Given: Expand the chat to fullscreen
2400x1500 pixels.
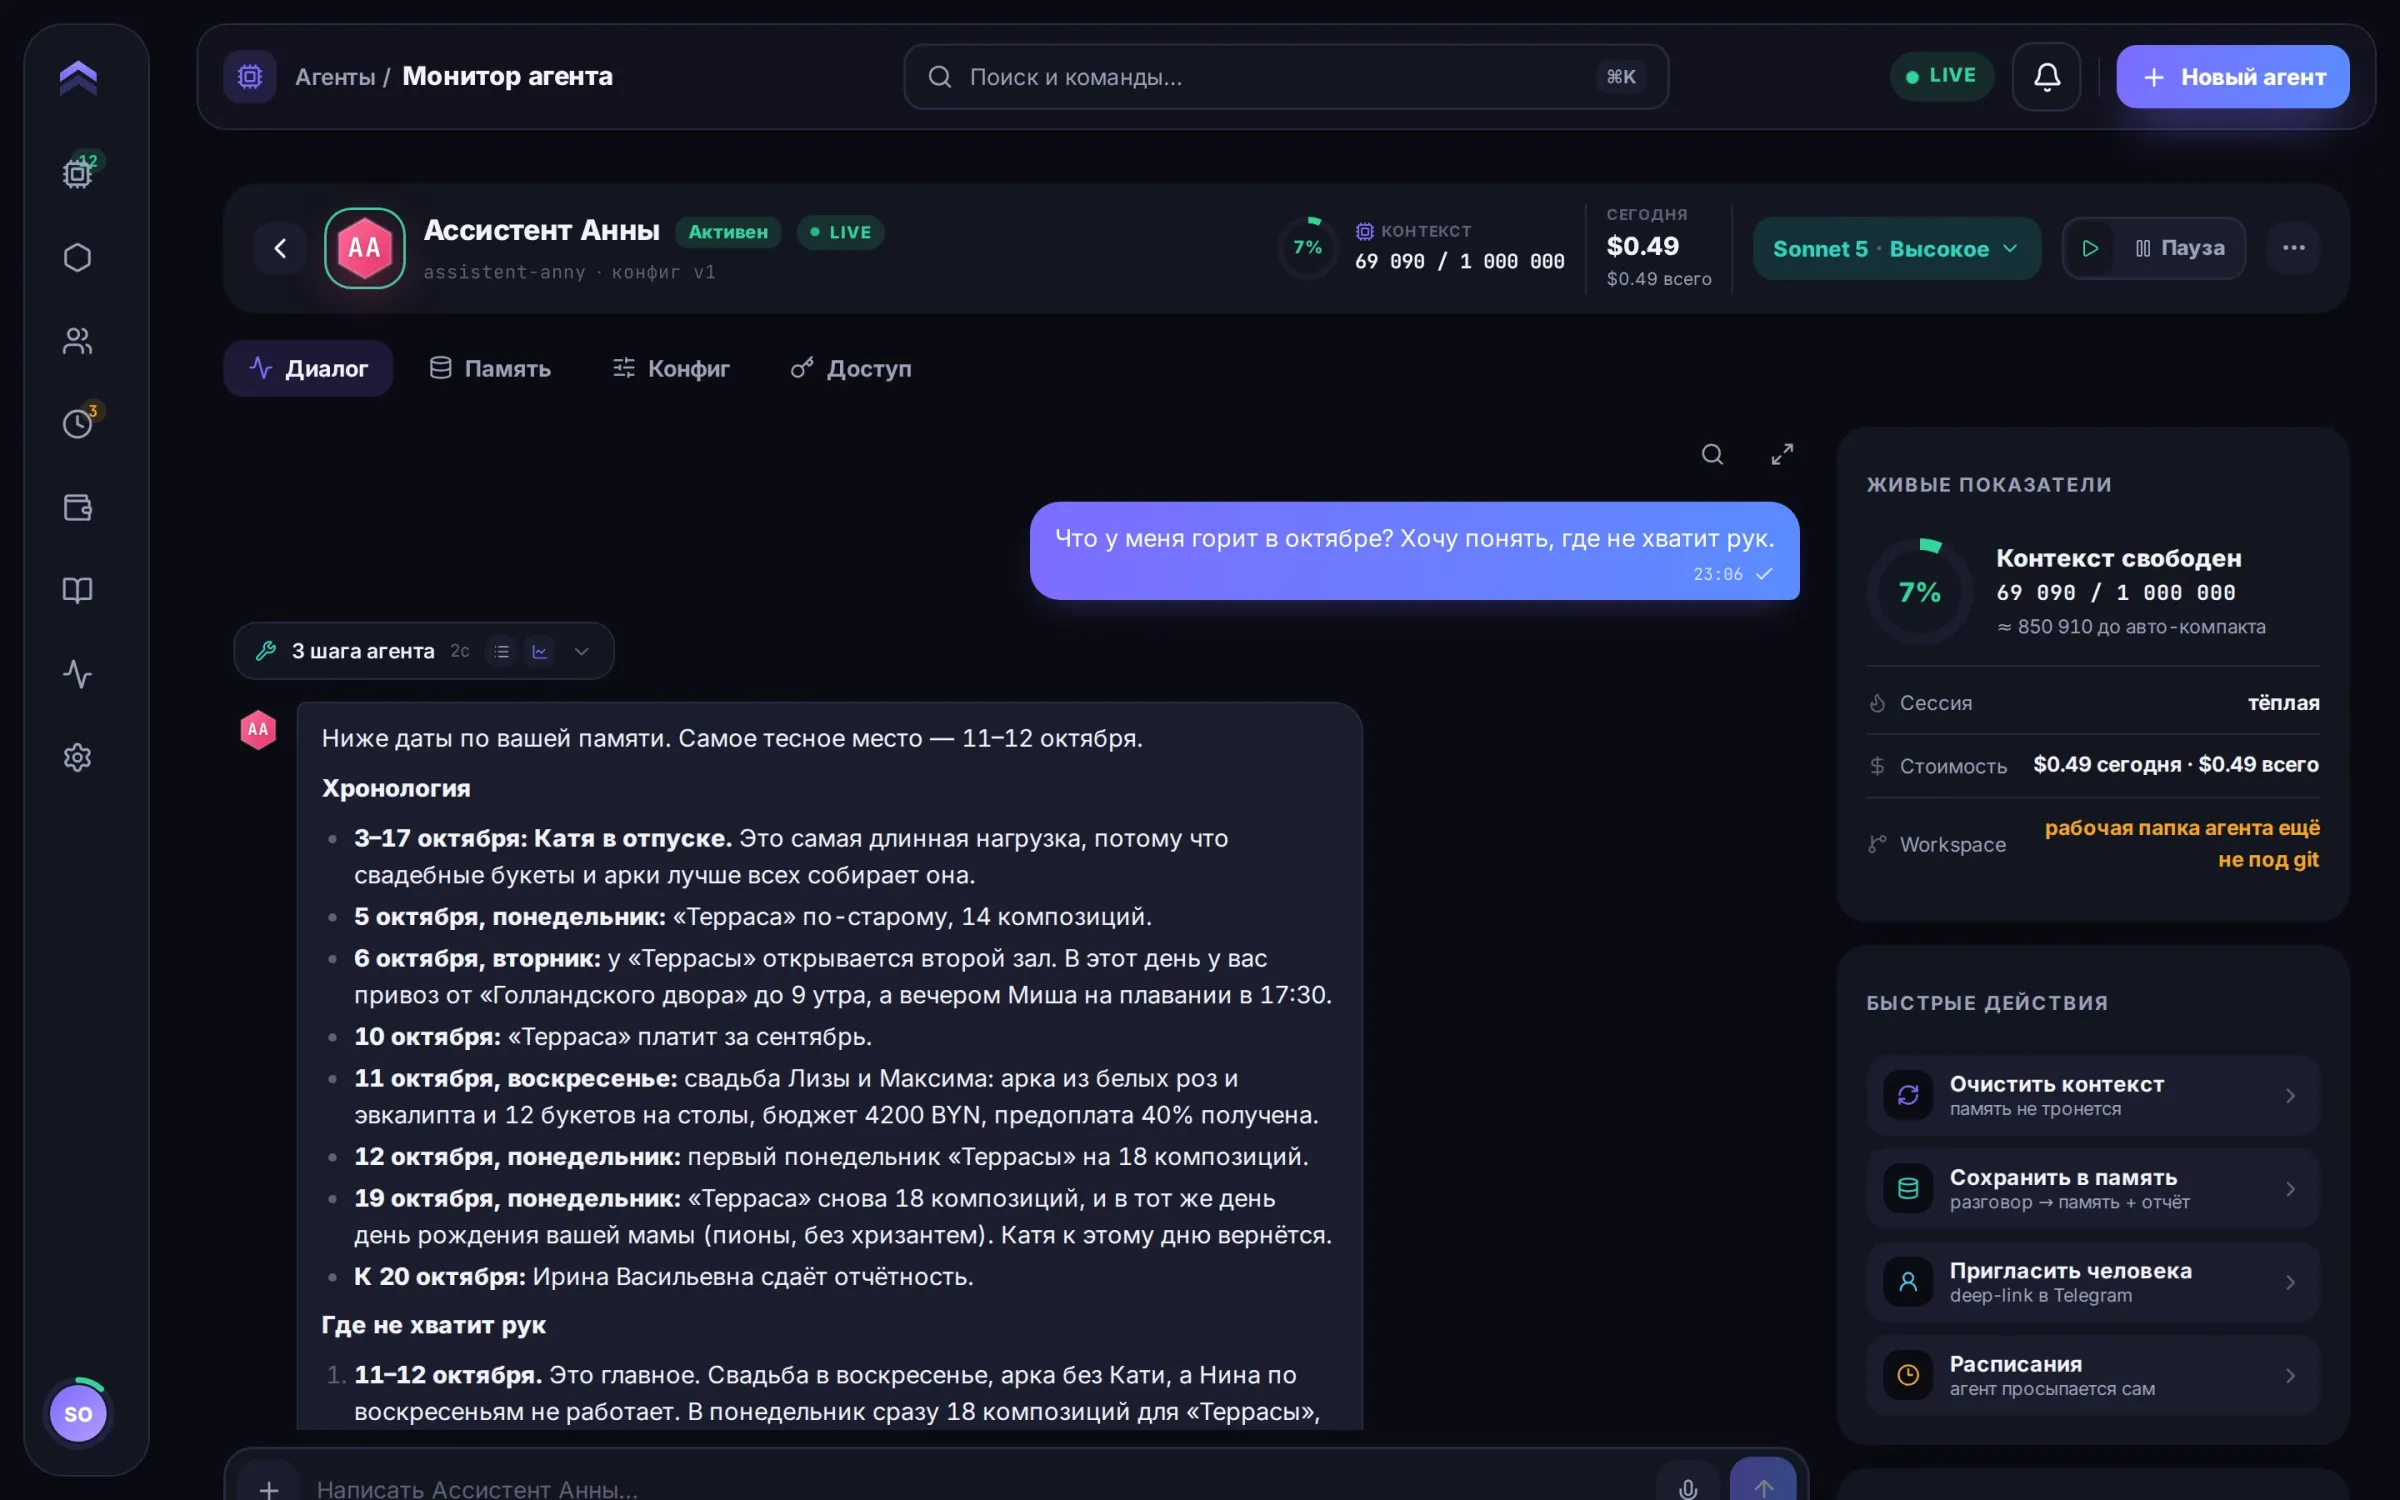Looking at the screenshot, I should coord(1782,455).
